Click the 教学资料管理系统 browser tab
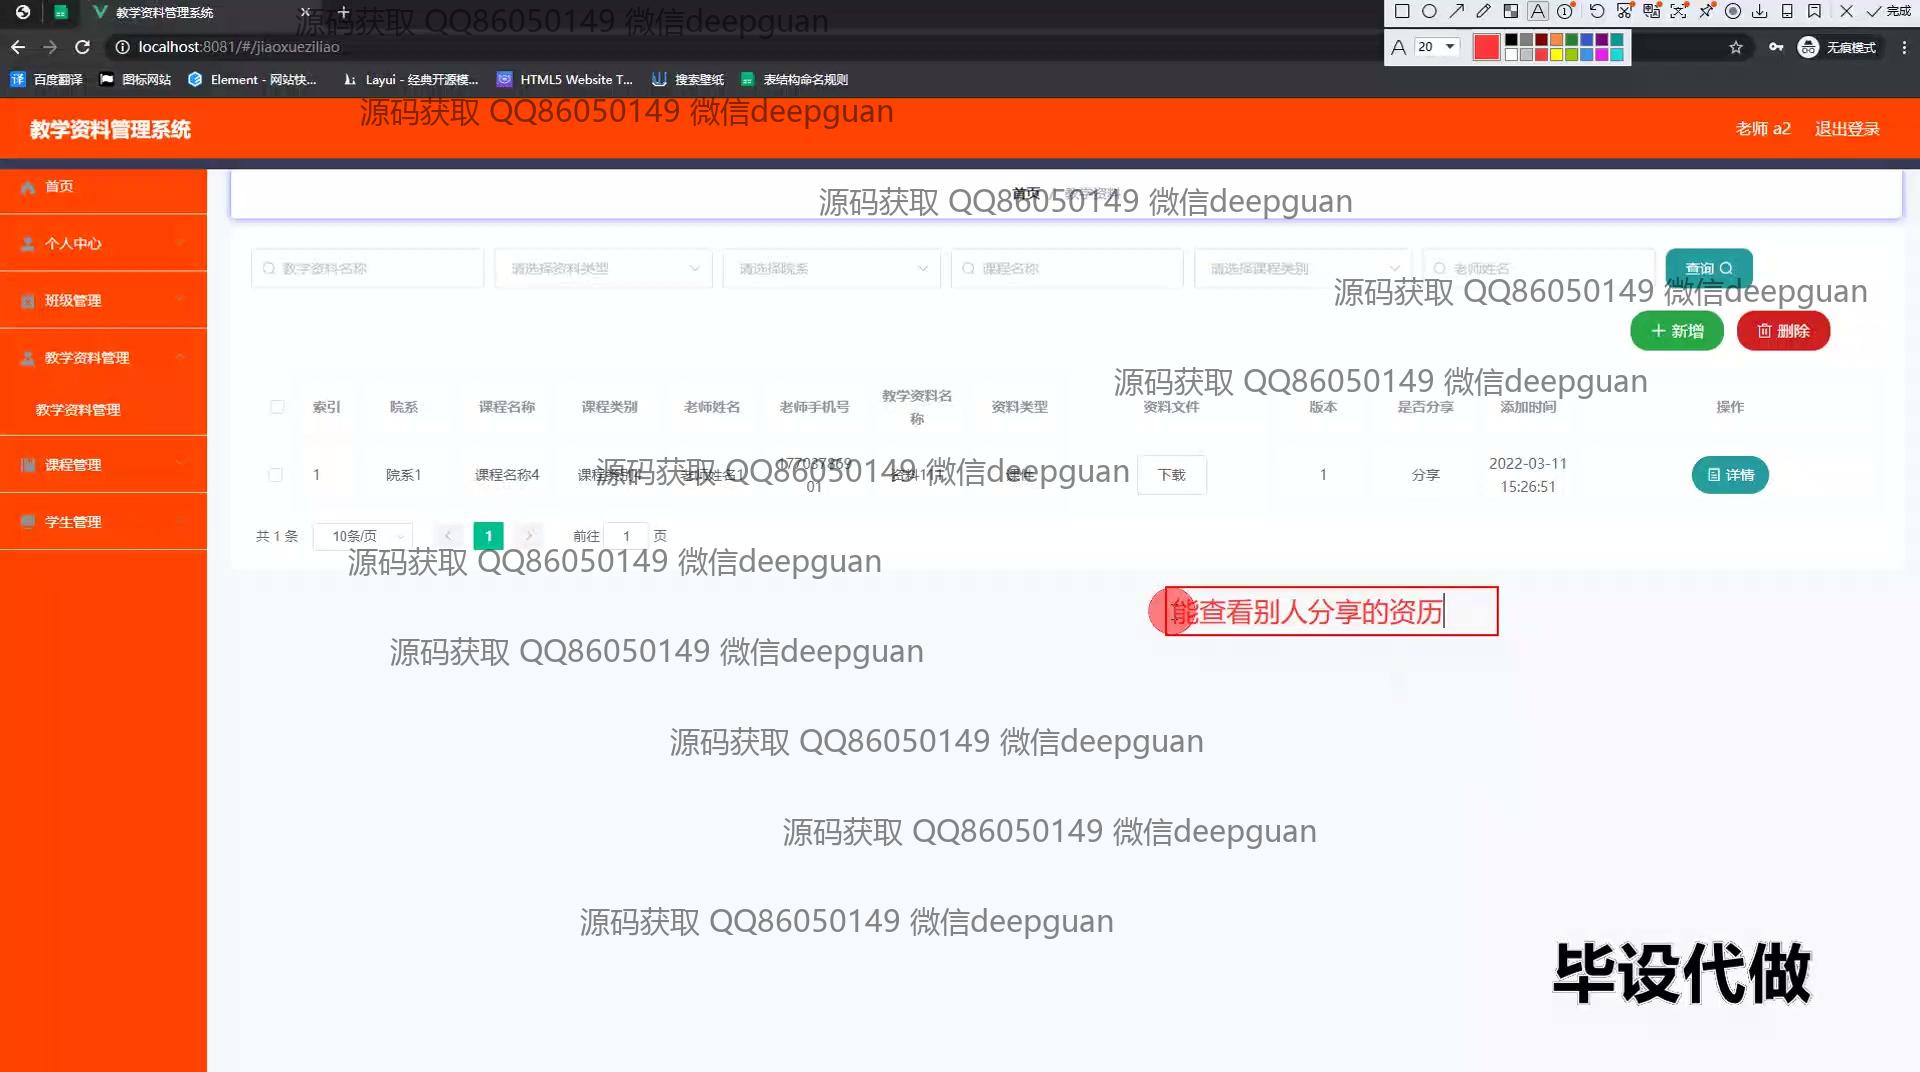1920x1072 pixels. pos(200,13)
